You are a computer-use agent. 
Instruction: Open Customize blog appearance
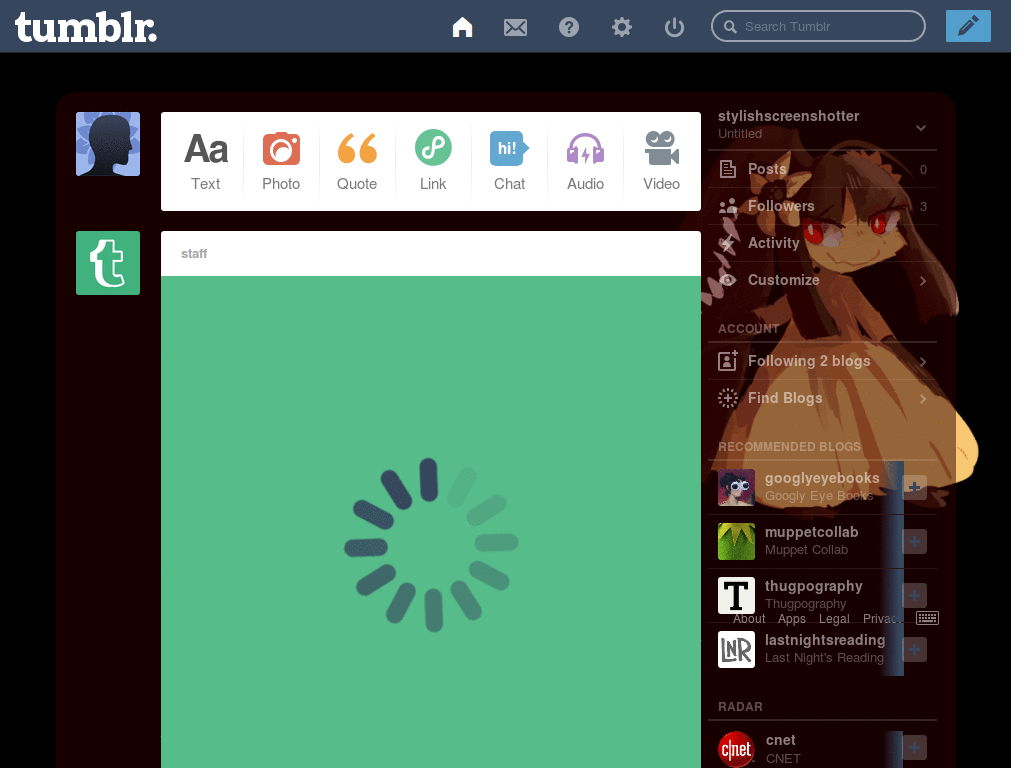pyautogui.click(x=822, y=280)
